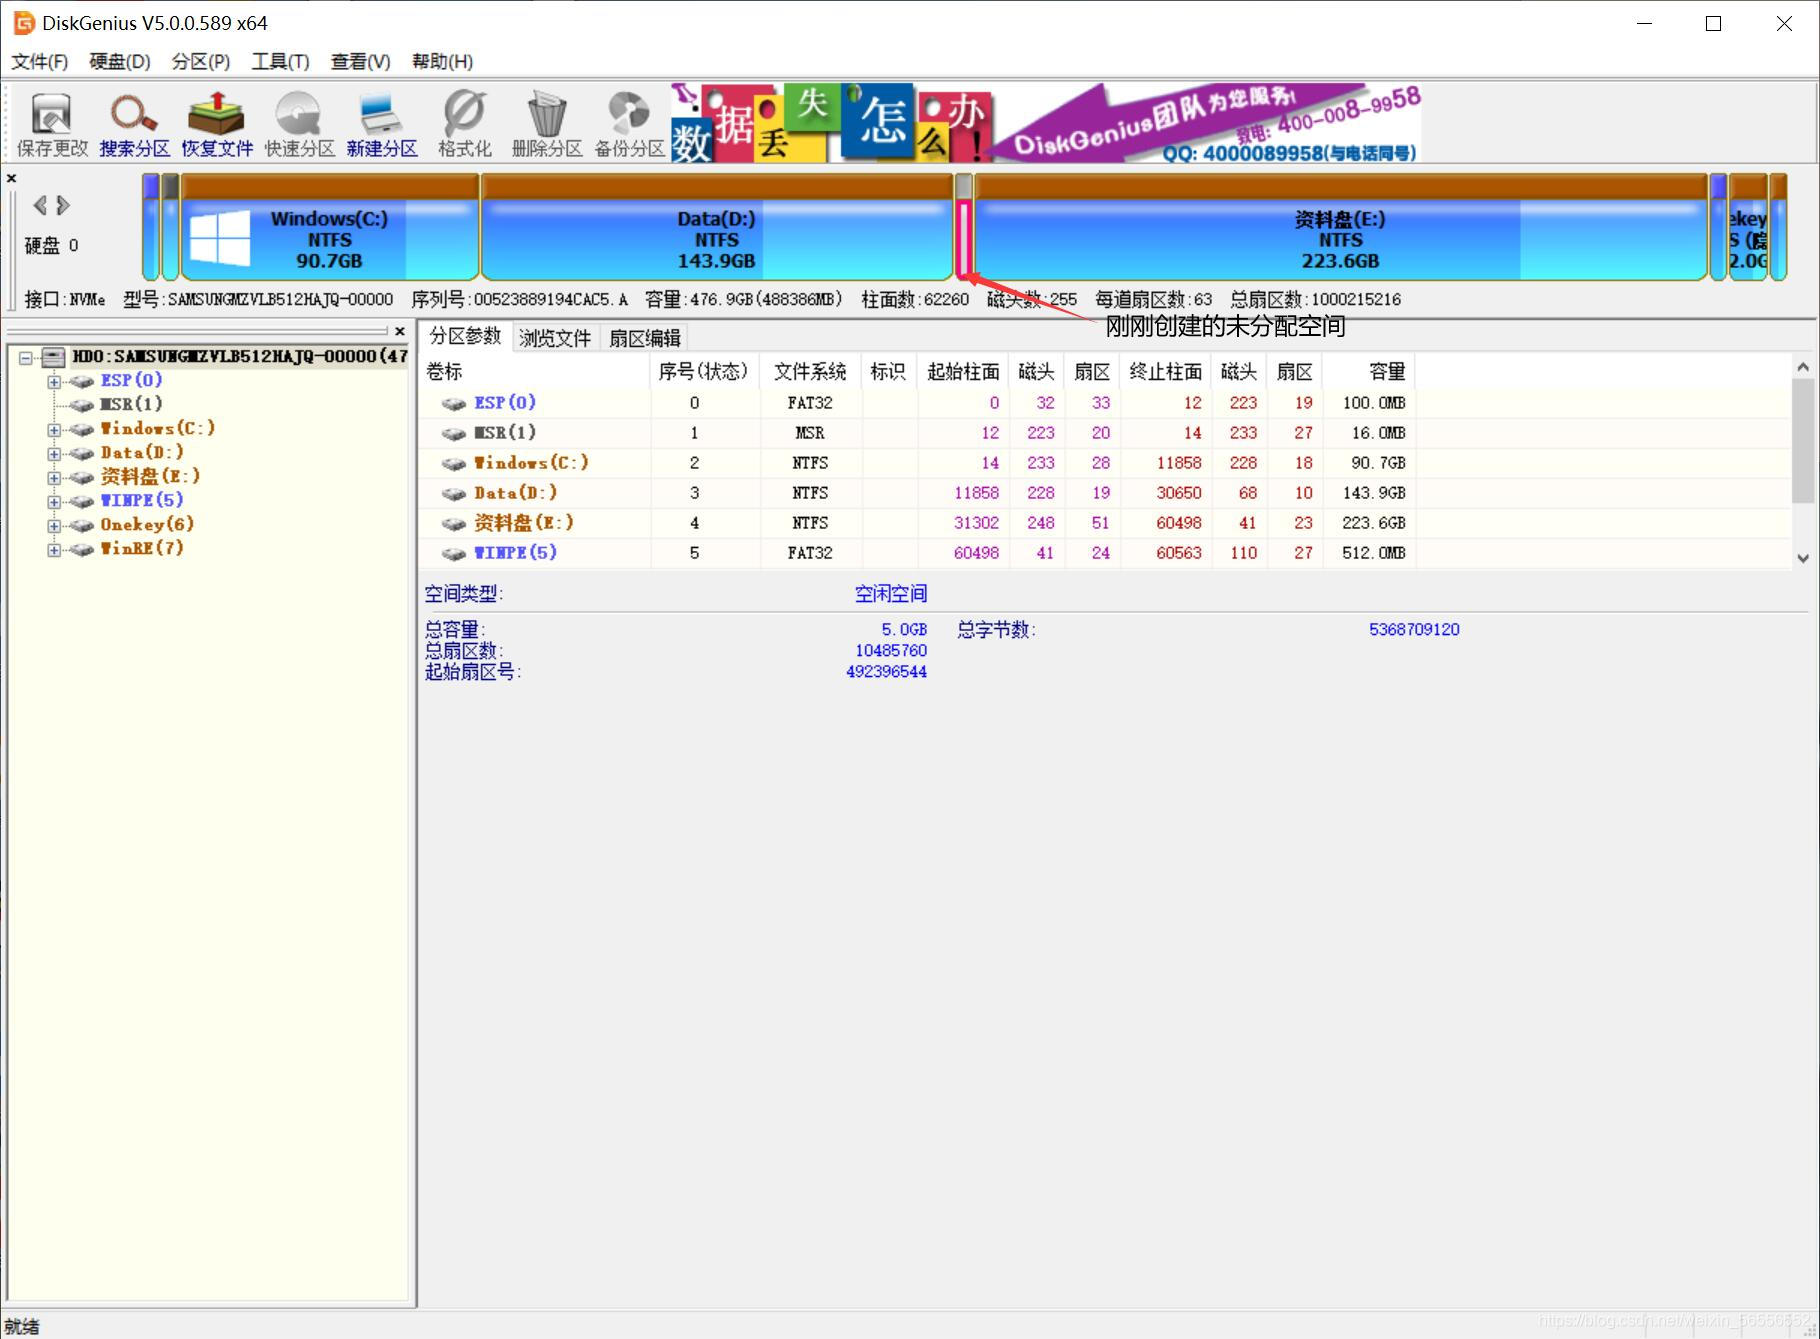Expand the Onekey(6) tree node
Screen dimensions: 1820x1339
pyautogui.click(x=54, y=525)
